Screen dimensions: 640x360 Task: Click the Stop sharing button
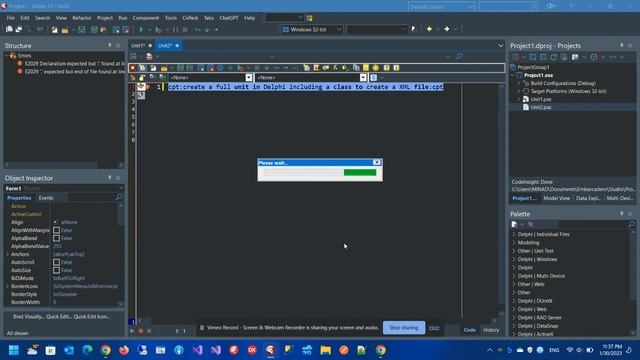tap(403, 328)
